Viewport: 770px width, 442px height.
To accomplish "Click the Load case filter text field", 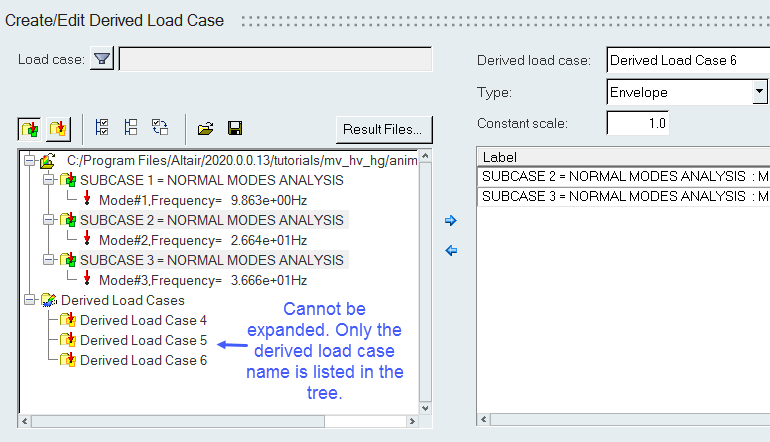I will click(275, 59).
